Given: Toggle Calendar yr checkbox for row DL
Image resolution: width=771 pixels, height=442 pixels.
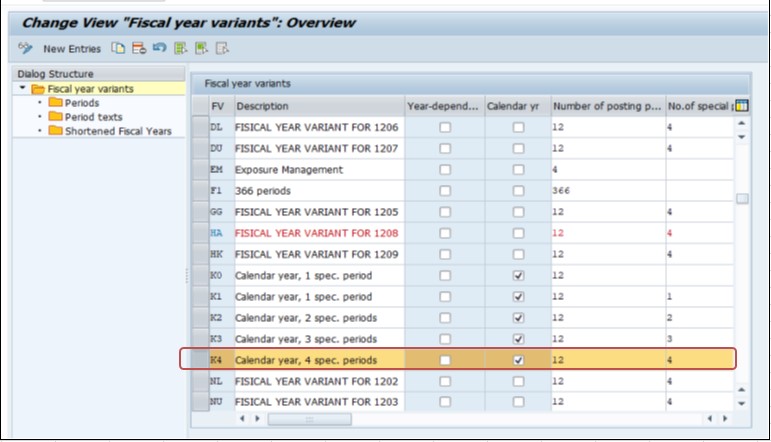Looking at the screenshot, I should [518, 127].
